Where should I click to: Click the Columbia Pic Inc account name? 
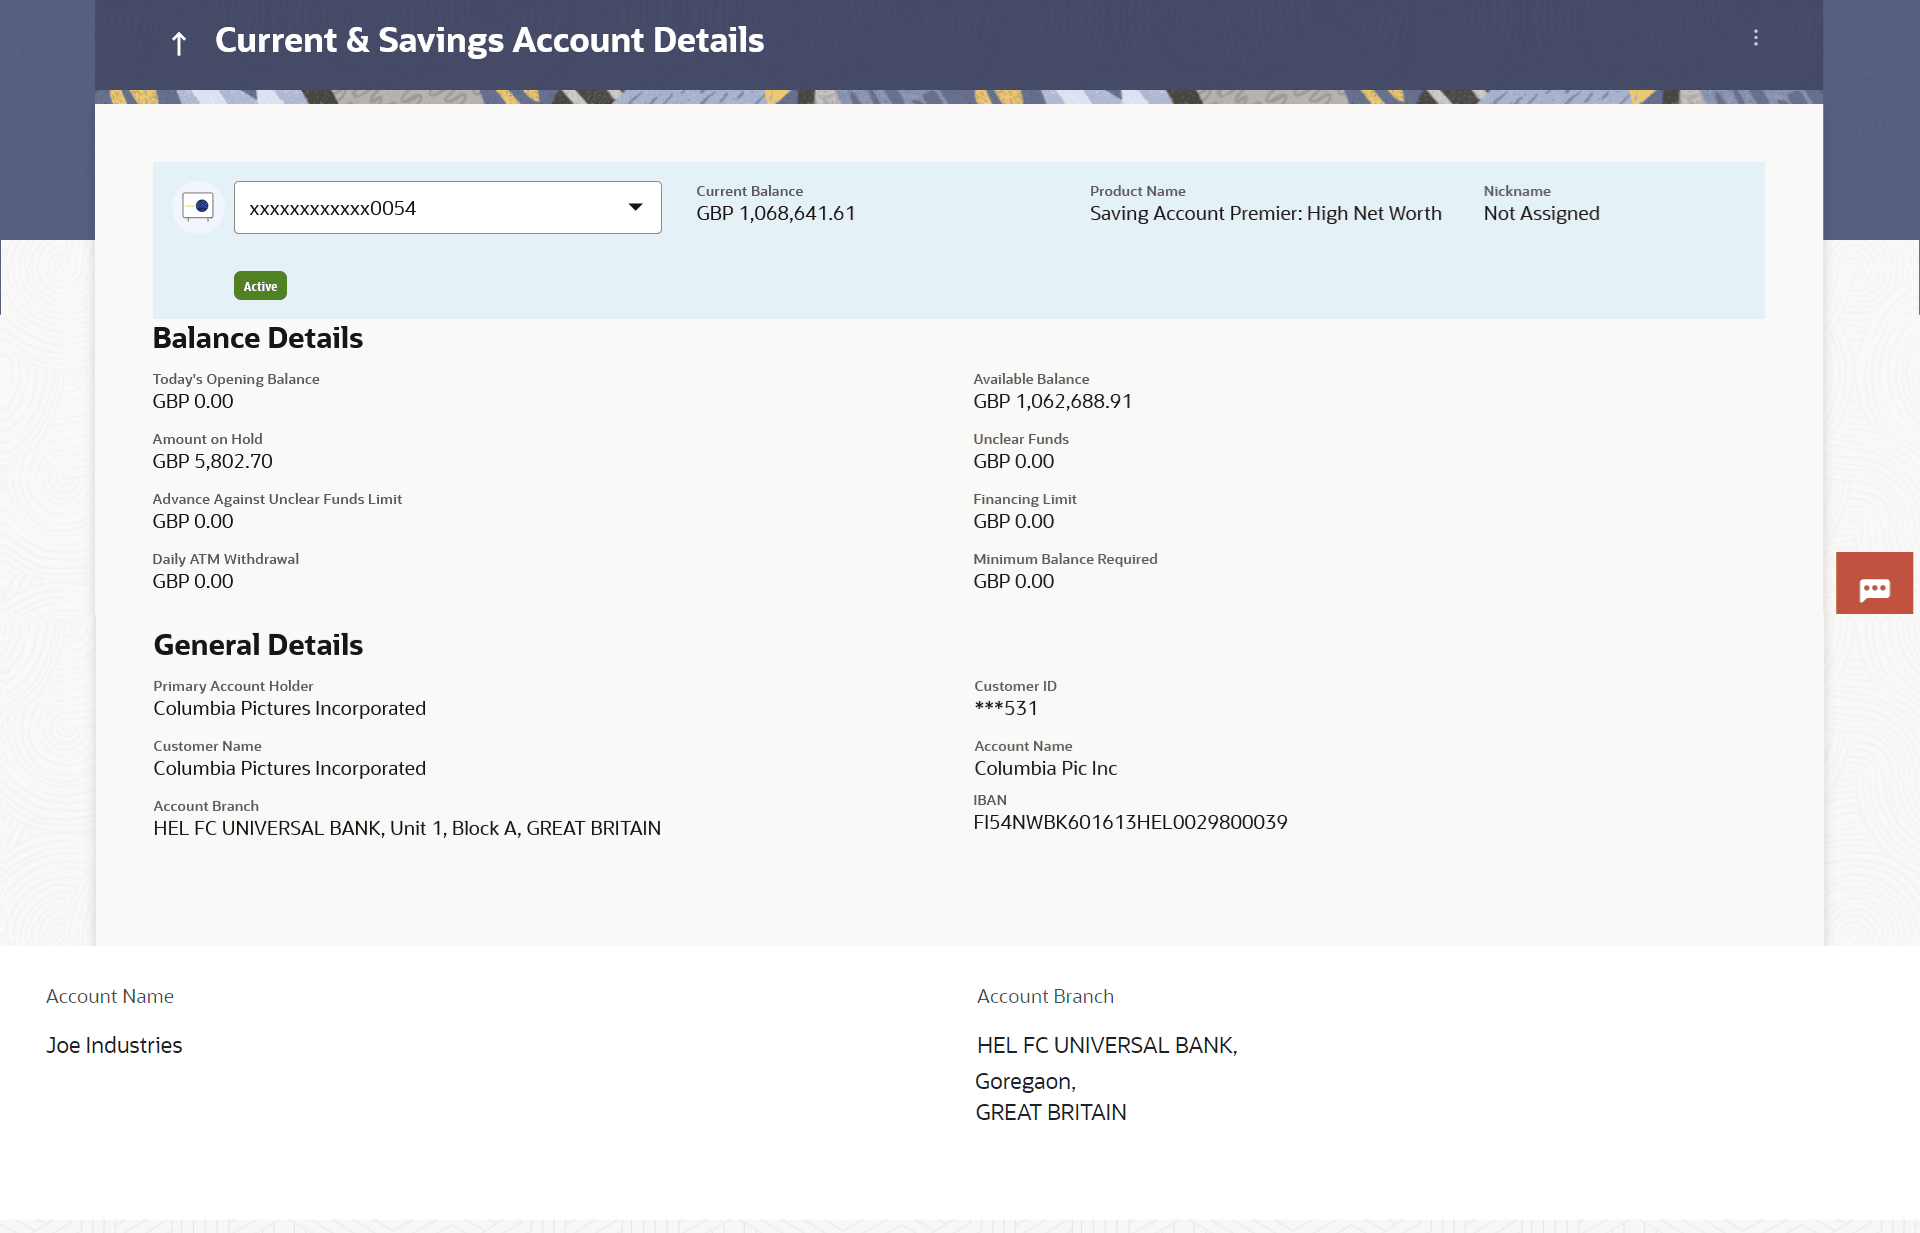(x=1045, y=768)
